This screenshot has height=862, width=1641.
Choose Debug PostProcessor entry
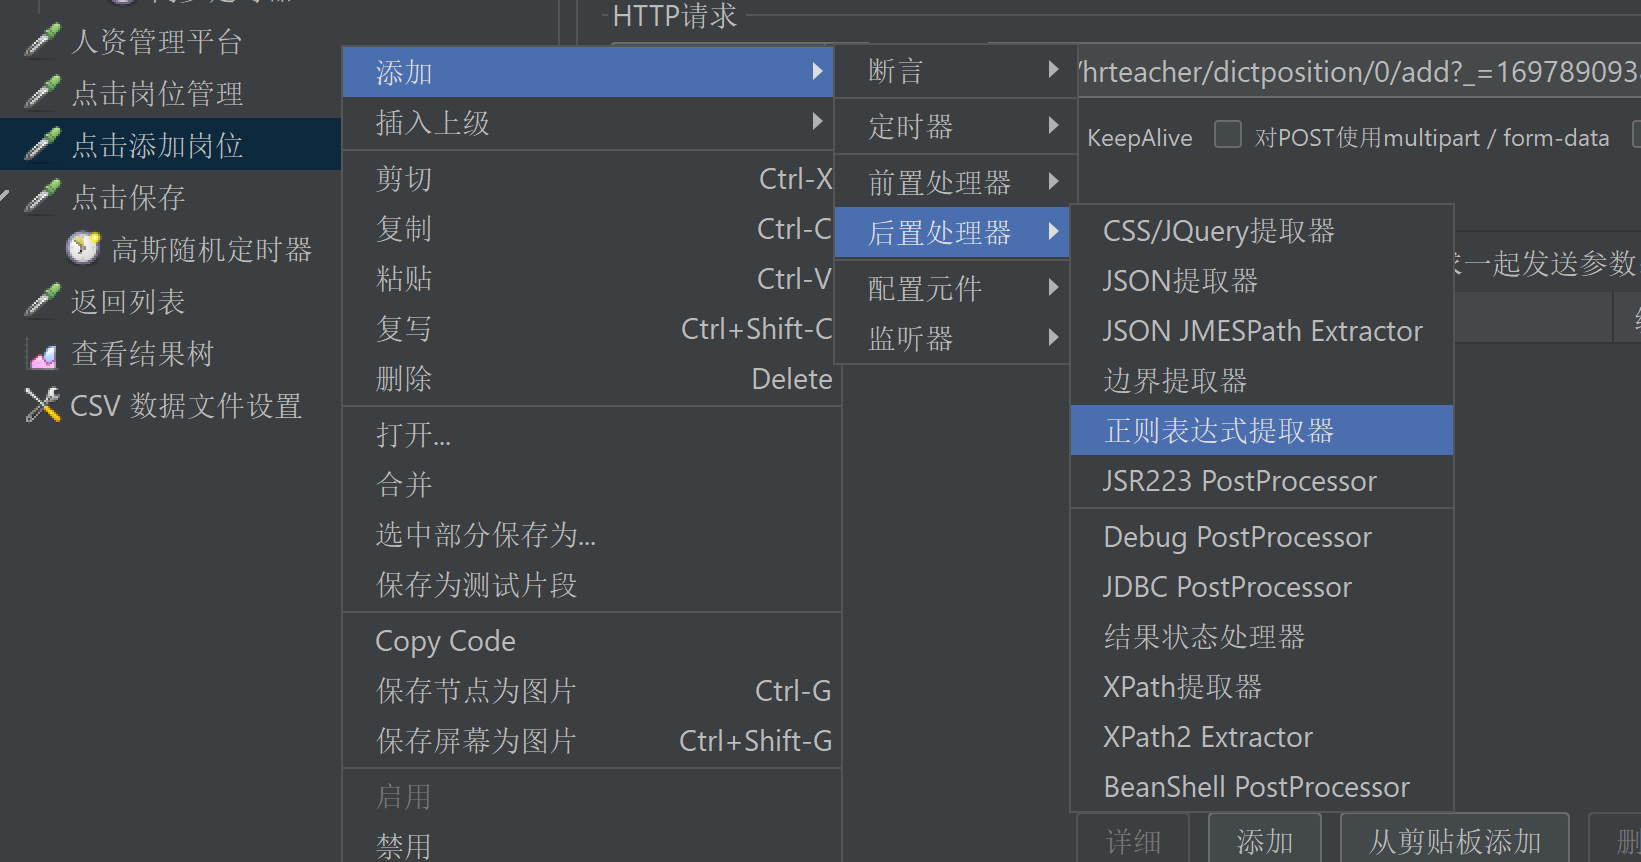(x=1262, y=537)
